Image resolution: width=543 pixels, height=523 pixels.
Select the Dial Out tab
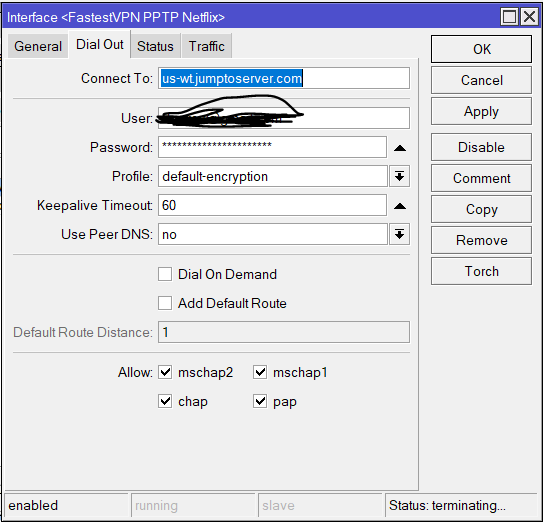pos(100,44)
